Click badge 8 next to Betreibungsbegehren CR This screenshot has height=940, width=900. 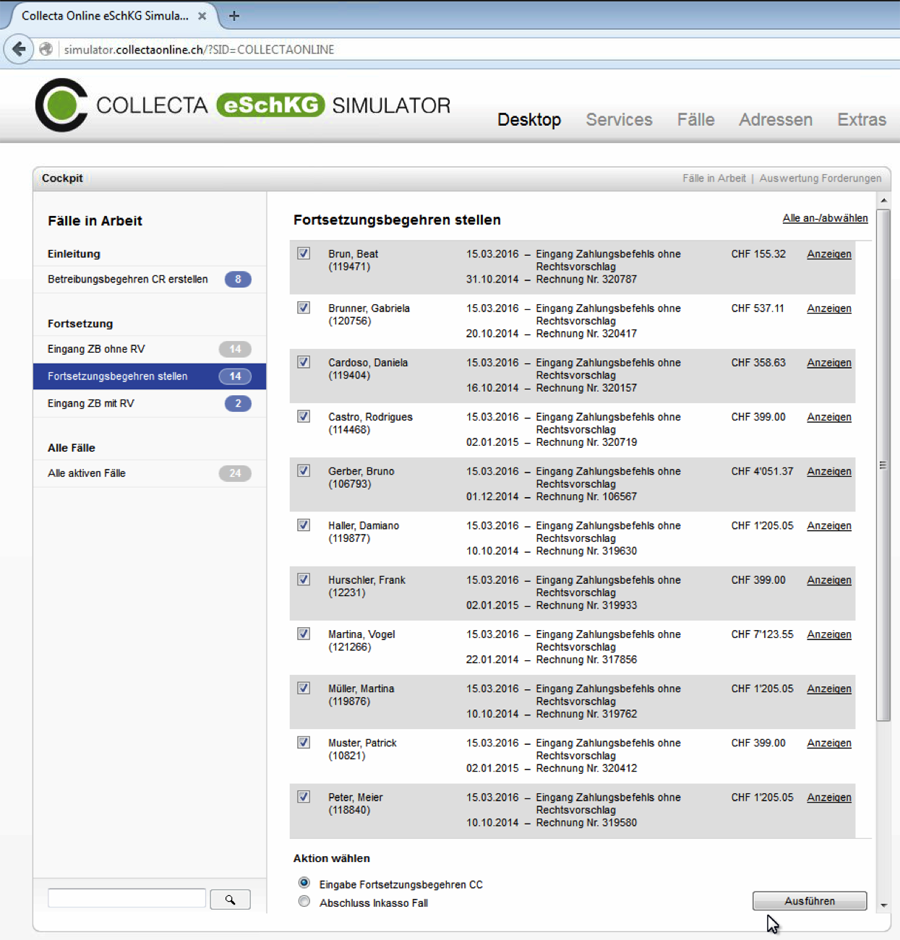pos(238,279)
